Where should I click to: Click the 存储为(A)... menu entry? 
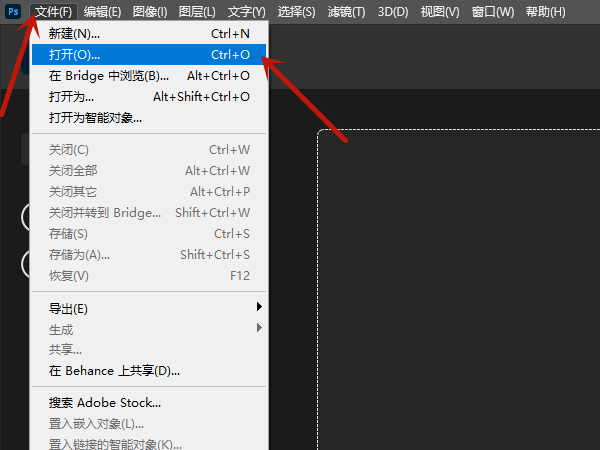[x=149, y=254]
